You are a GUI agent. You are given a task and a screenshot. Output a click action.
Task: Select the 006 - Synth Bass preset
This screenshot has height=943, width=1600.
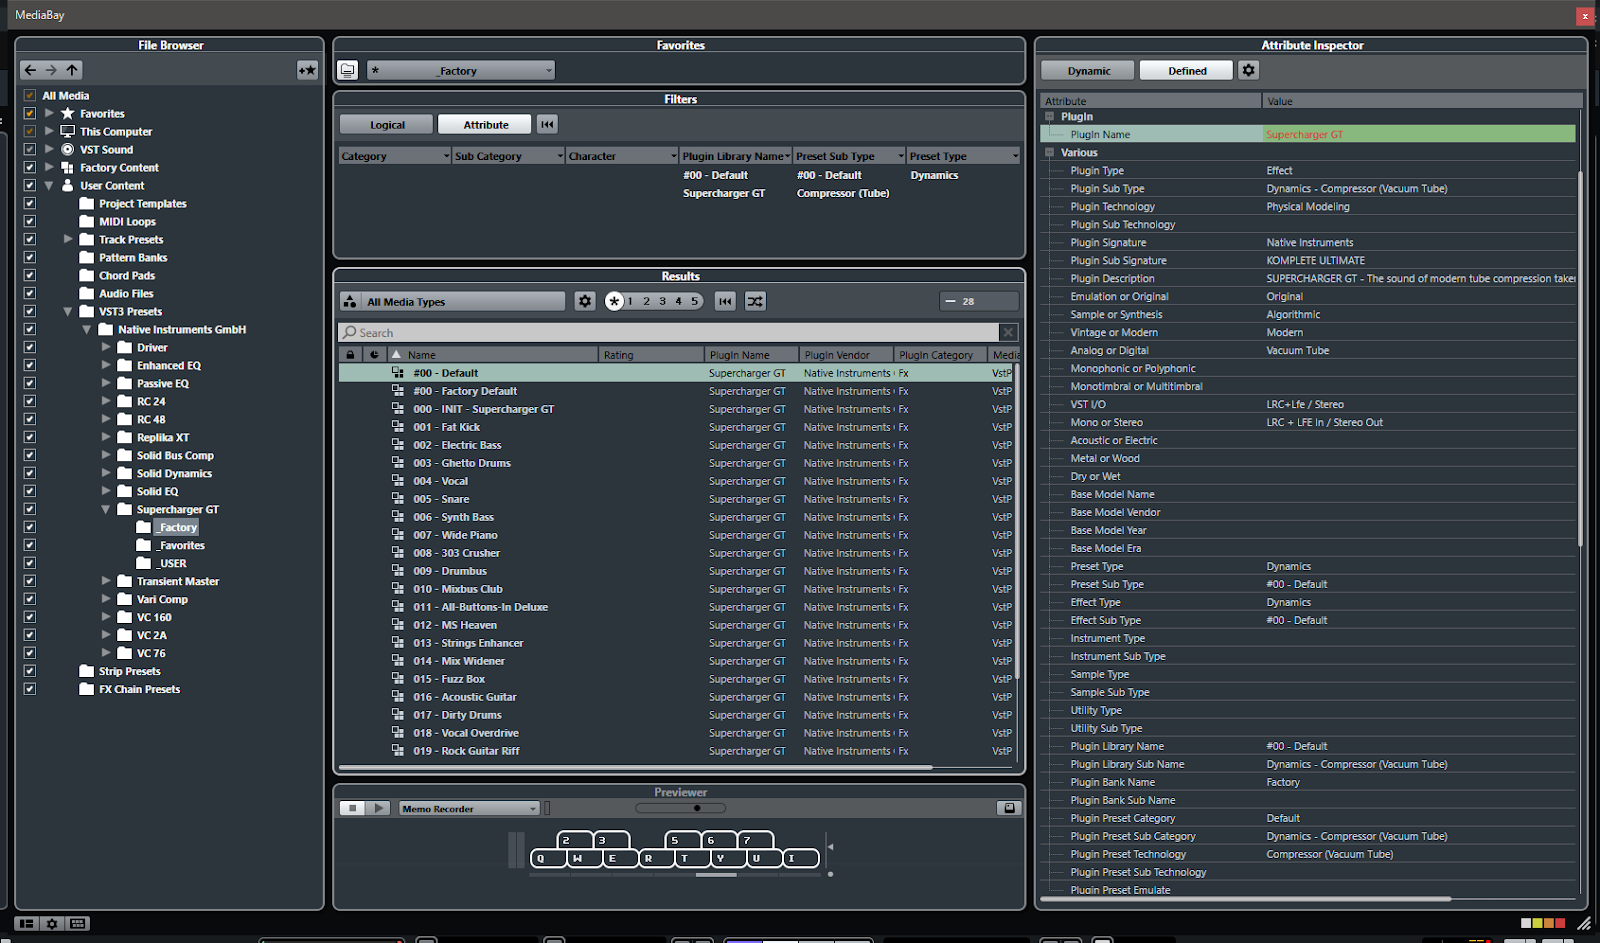(676, 517)
